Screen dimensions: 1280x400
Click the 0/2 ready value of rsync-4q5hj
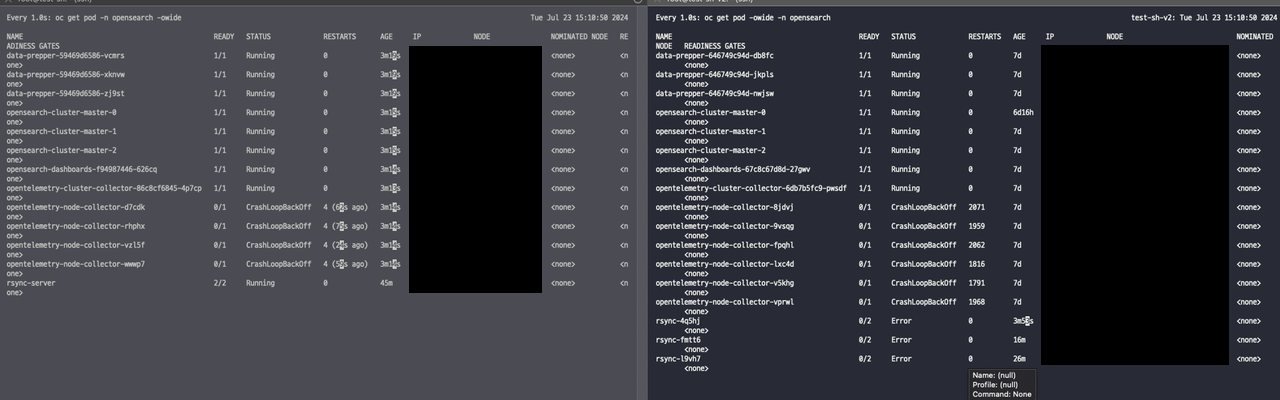(x=865, y=322)
